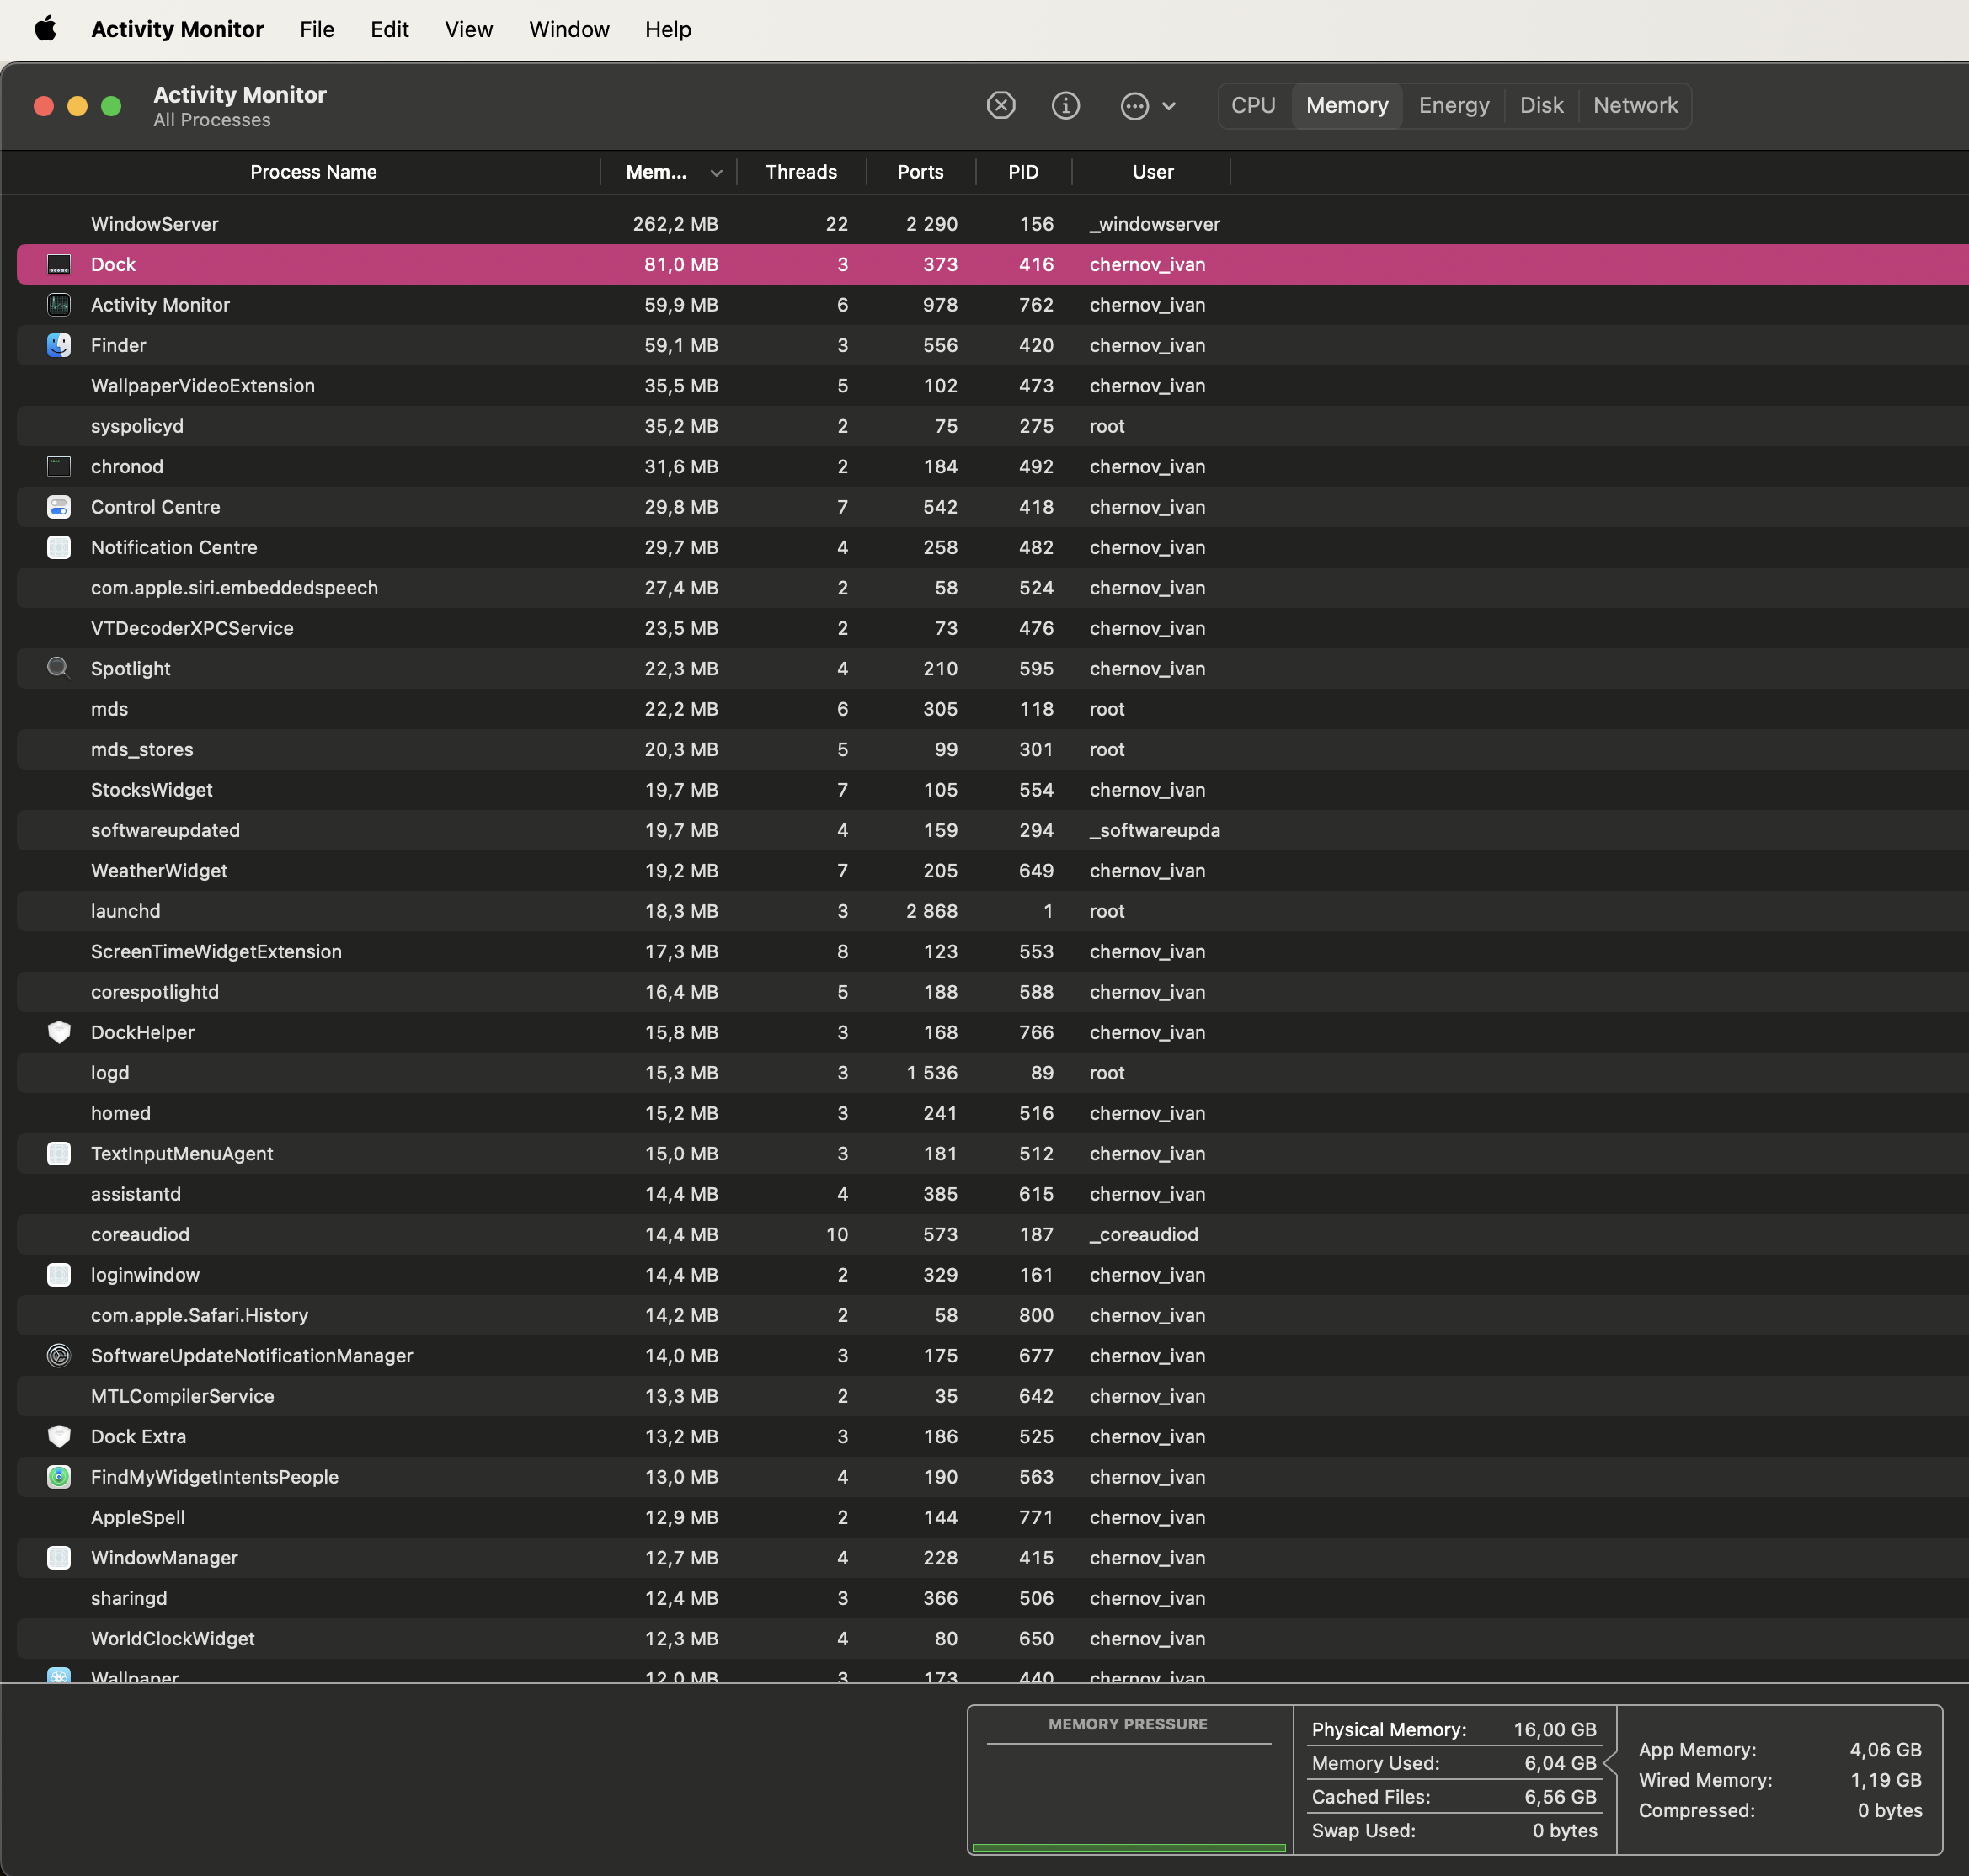The width and height of the screenshot is (1969, 1876).
Task: Select the WorldClockWidget process
Action: point(992,1638)
